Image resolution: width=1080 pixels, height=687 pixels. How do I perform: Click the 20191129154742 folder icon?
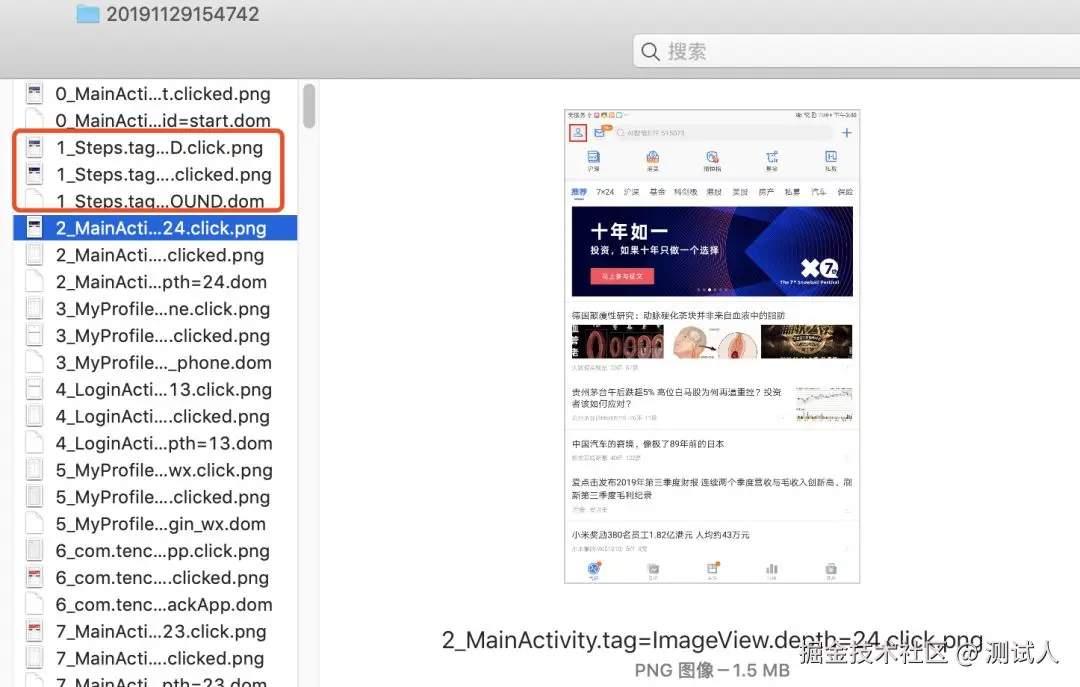87,14
